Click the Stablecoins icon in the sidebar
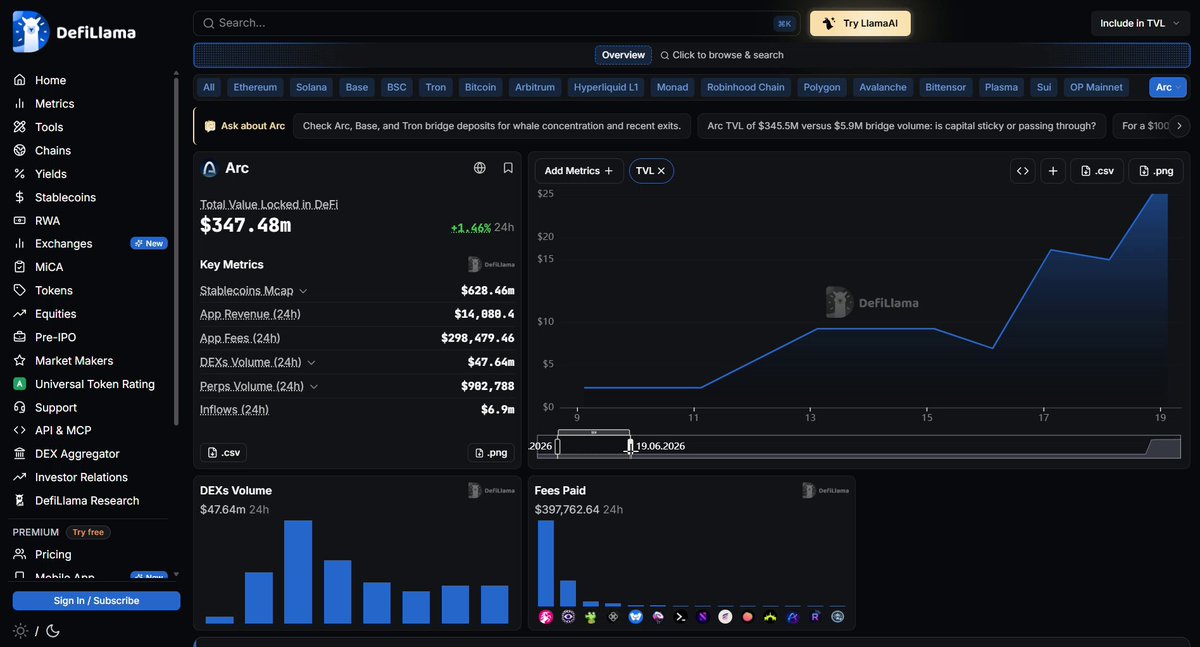 tap(19, 197)
